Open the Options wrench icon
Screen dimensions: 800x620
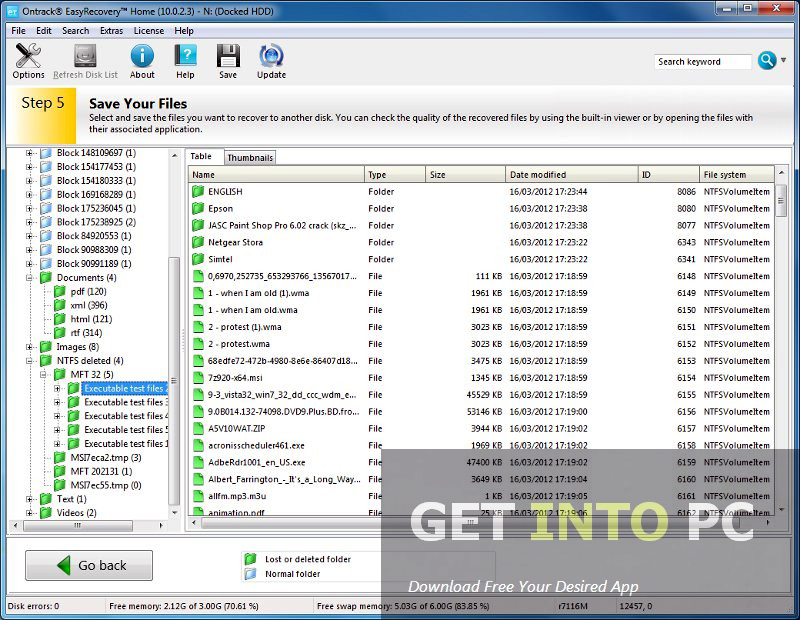point(28,56)
